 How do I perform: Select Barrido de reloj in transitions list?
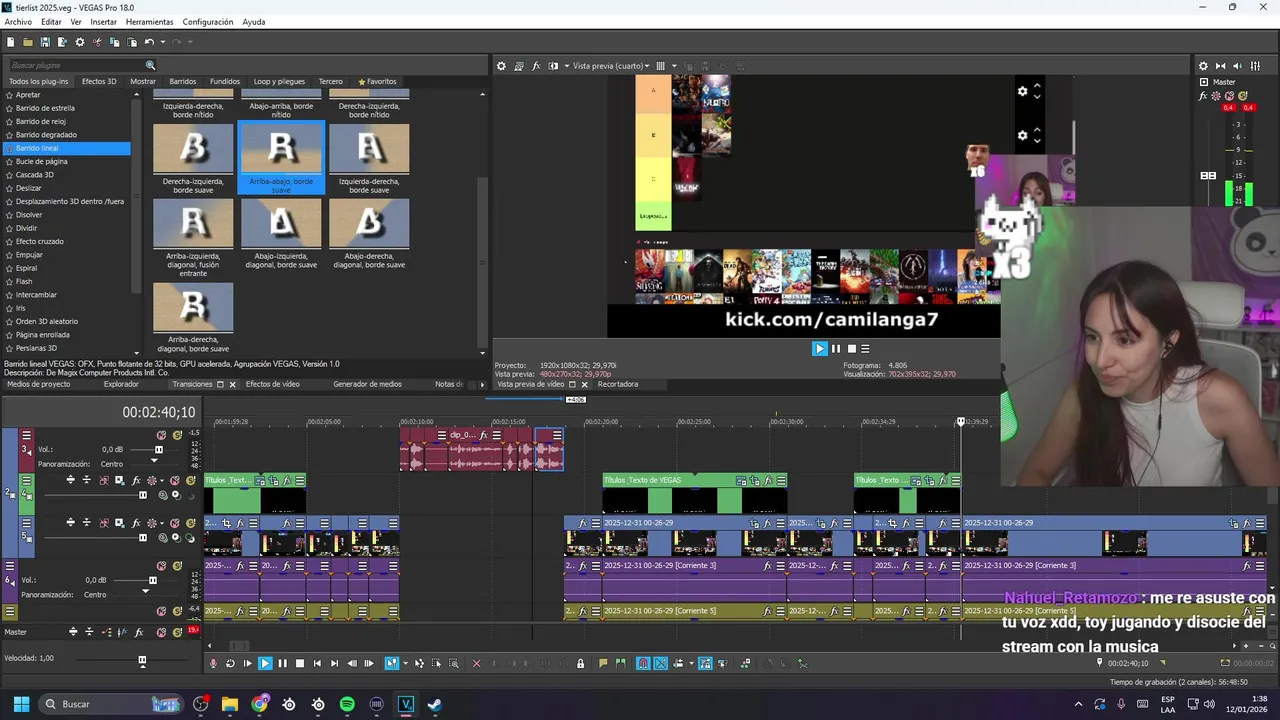(41, 121)
